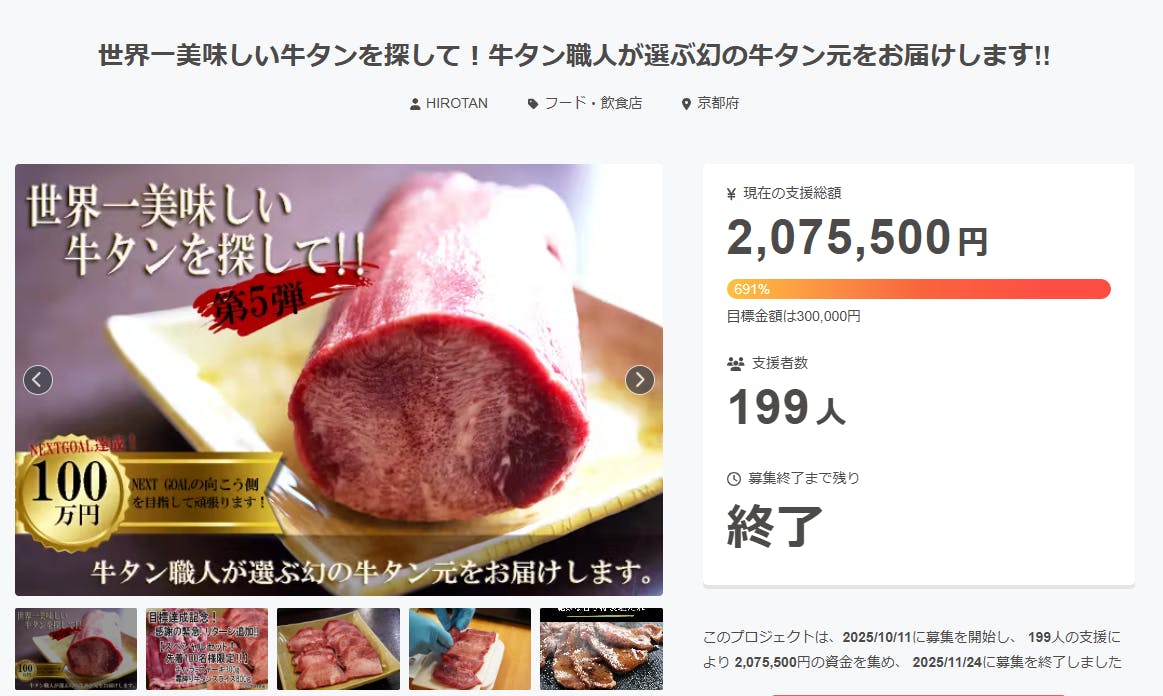Open the 京都府 location link
Screen dimensions: 1163x696
[x=718, y=103]
